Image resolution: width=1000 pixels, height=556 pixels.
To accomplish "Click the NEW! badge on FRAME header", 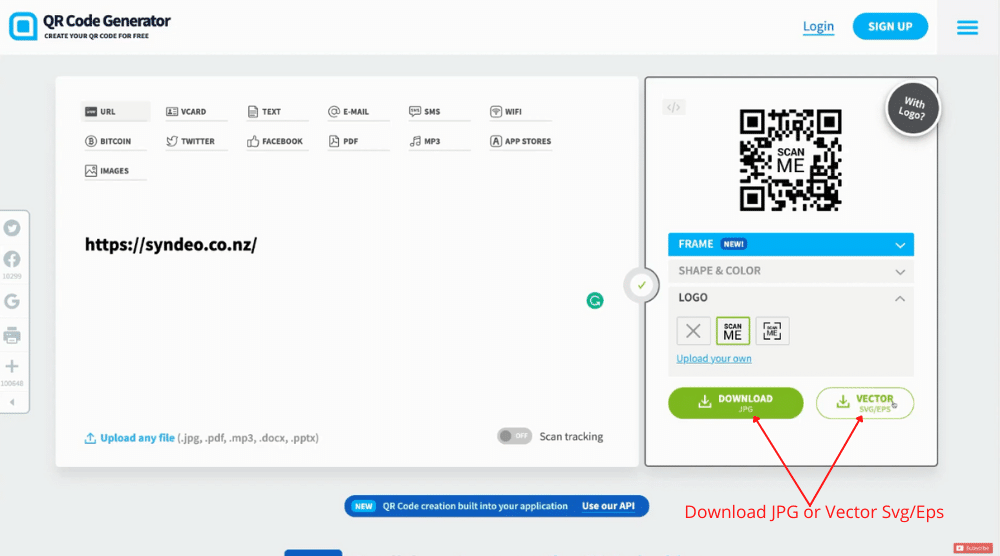I will [x=733, y=244].
